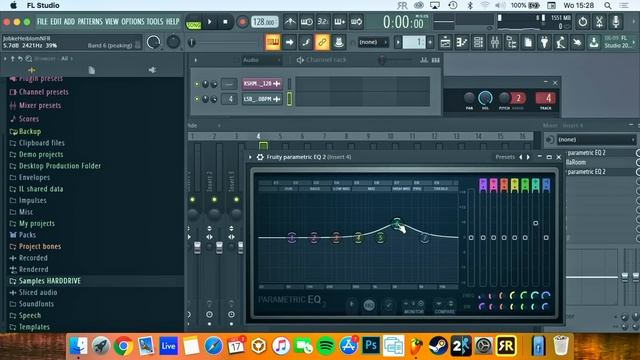640x360 pixels.
Task: Click the step editing arrow icon
Action: pyautogui.click(x=289, y=42)
